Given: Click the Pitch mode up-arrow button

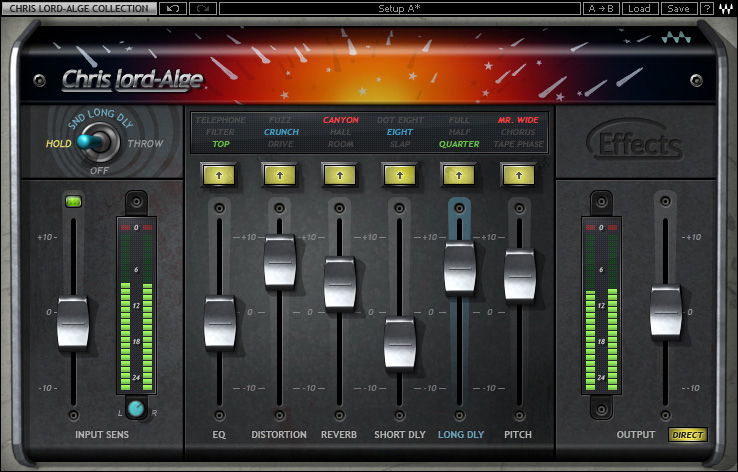Looking at the screenshot, I should click(519, 176).
